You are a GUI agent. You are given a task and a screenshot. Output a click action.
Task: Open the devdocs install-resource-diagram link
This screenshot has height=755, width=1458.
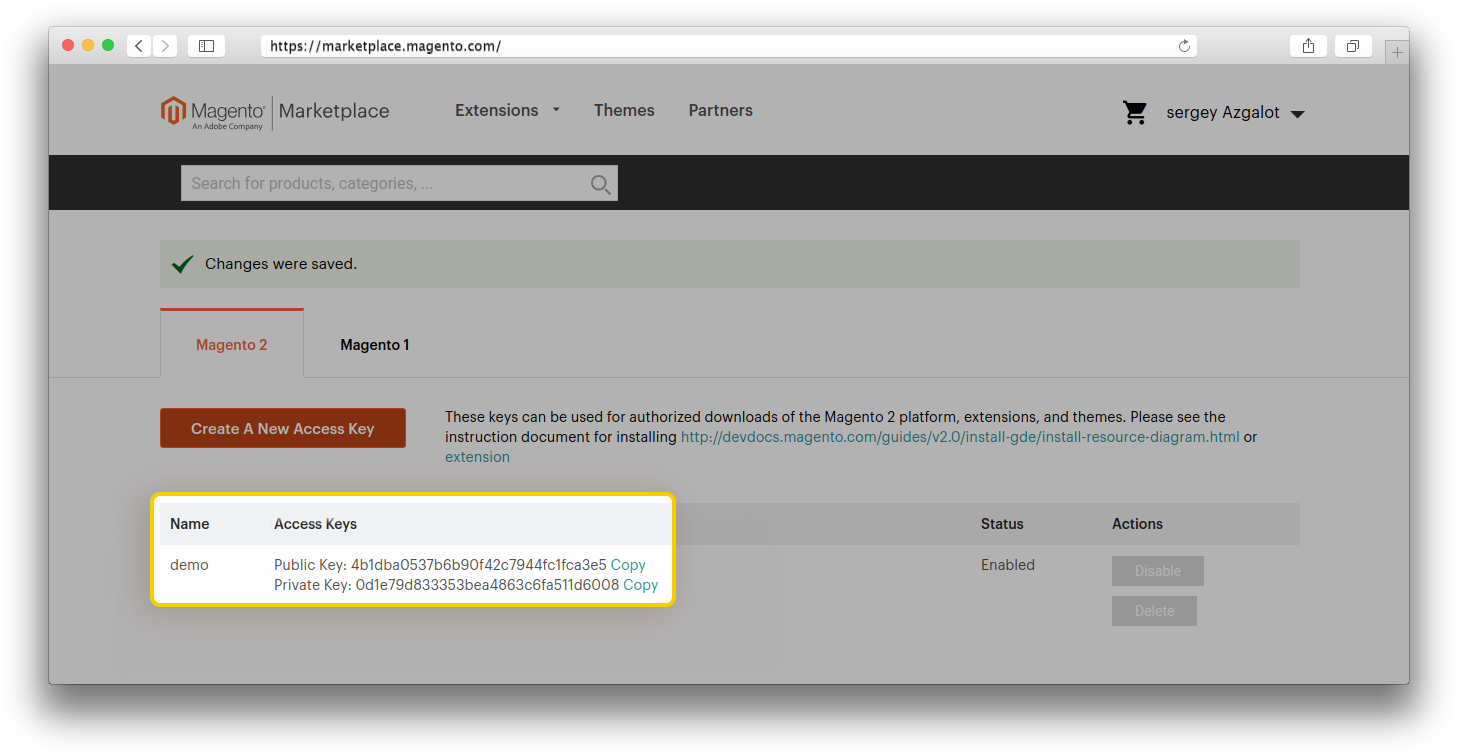tap(960, 437)
